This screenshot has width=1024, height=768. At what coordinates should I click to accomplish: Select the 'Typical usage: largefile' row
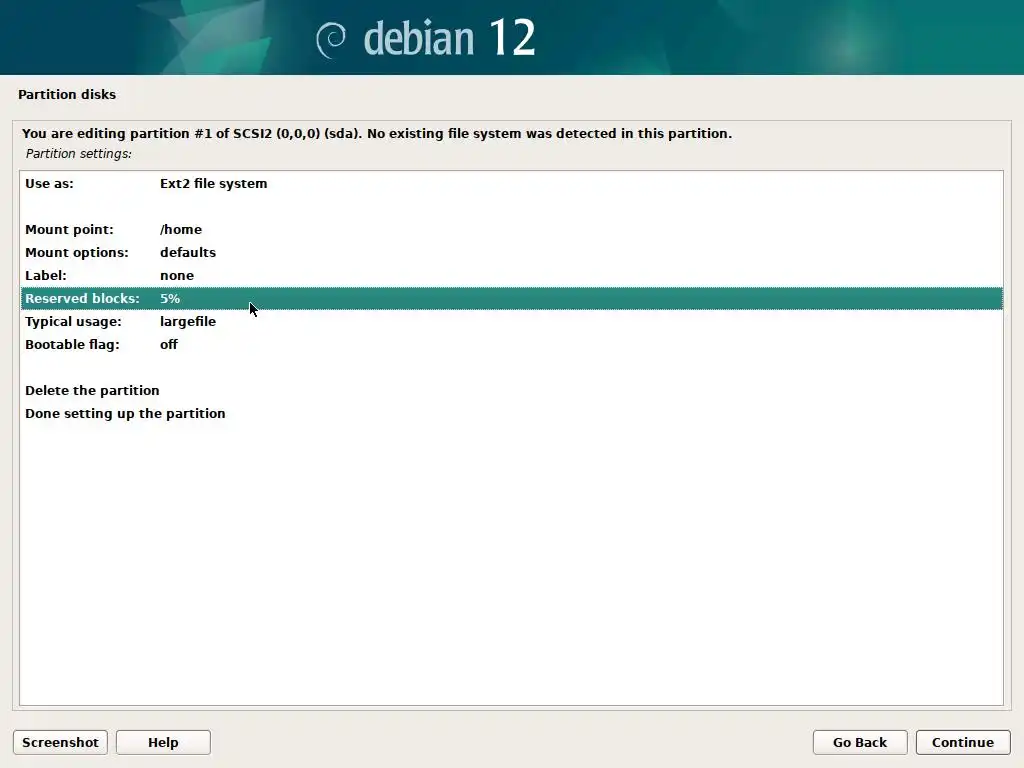coord(511,321)
